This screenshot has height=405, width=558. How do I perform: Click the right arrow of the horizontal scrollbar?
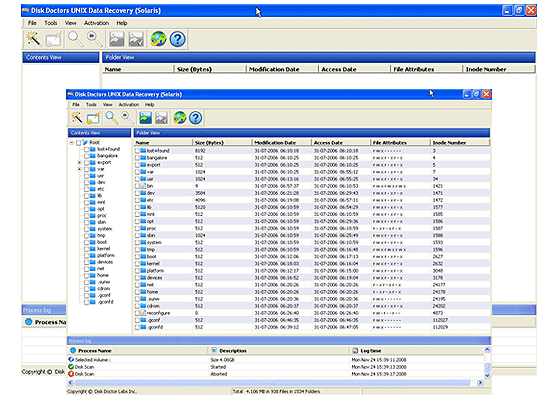coord(480,383)
